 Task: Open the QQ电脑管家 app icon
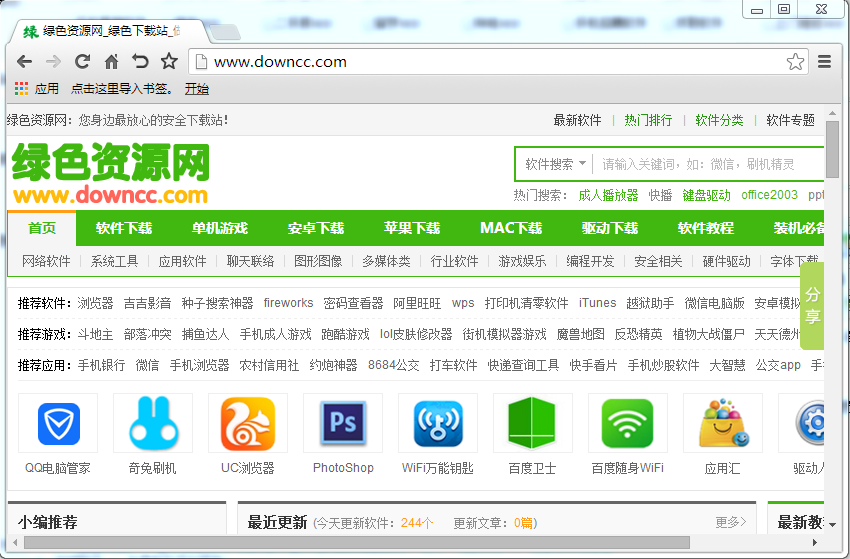pyautogui.click(x=58, y=424)
